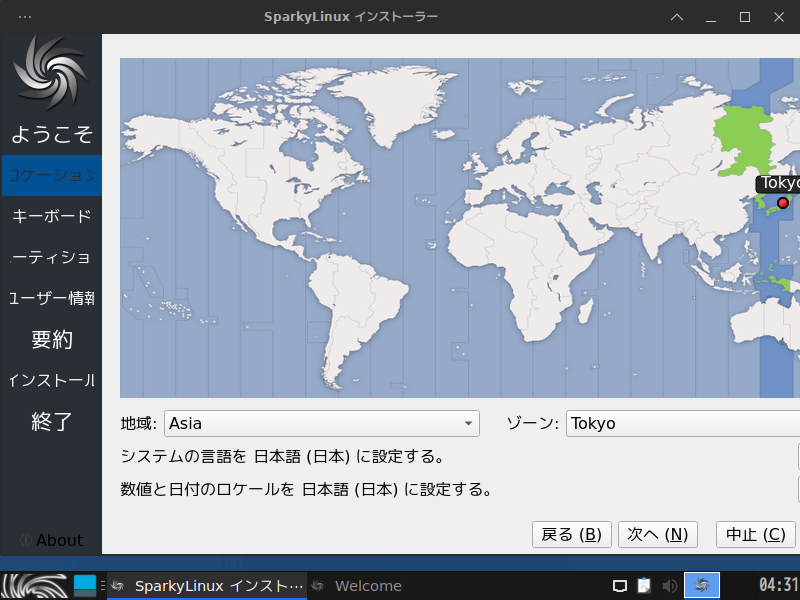800x600 pixels.
Task: Click the ゾーン: label text
Action: tap(533, 423)
